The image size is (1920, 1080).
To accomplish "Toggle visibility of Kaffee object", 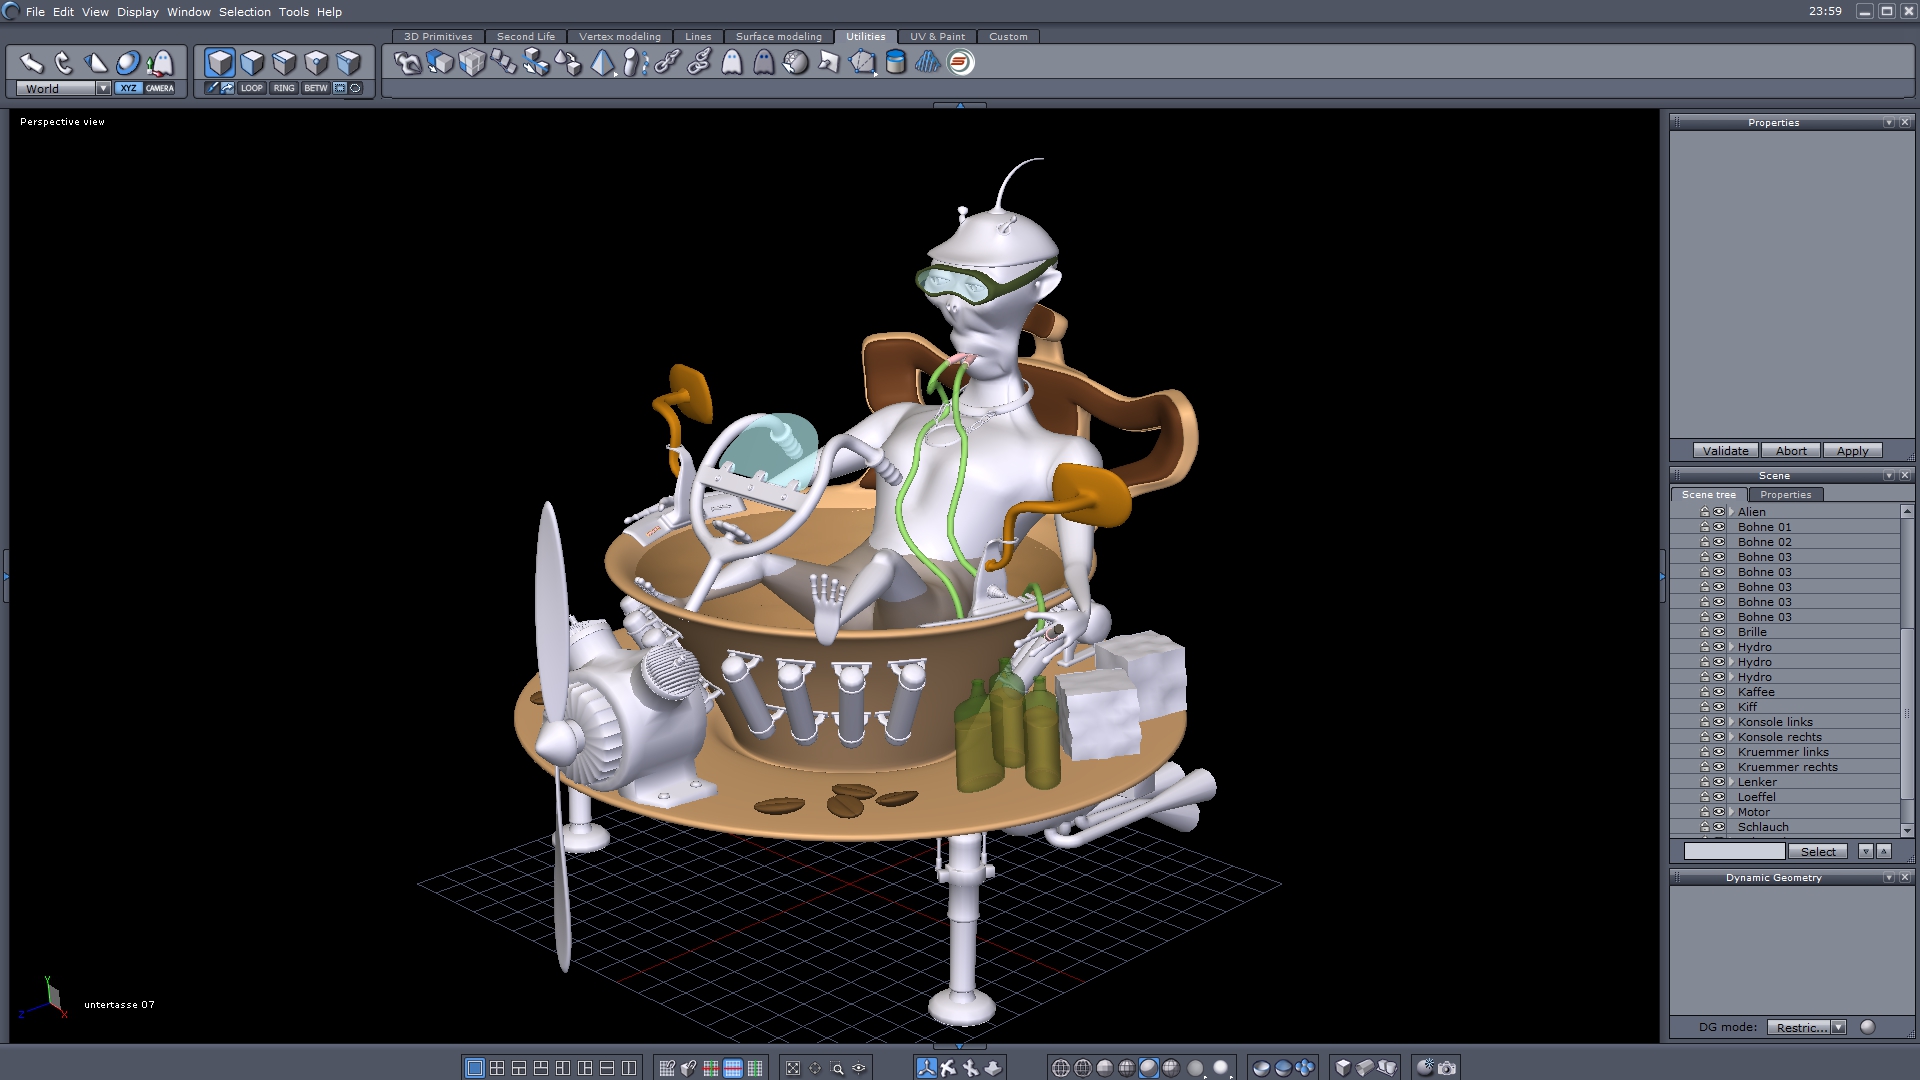I will coord(1719,692).
